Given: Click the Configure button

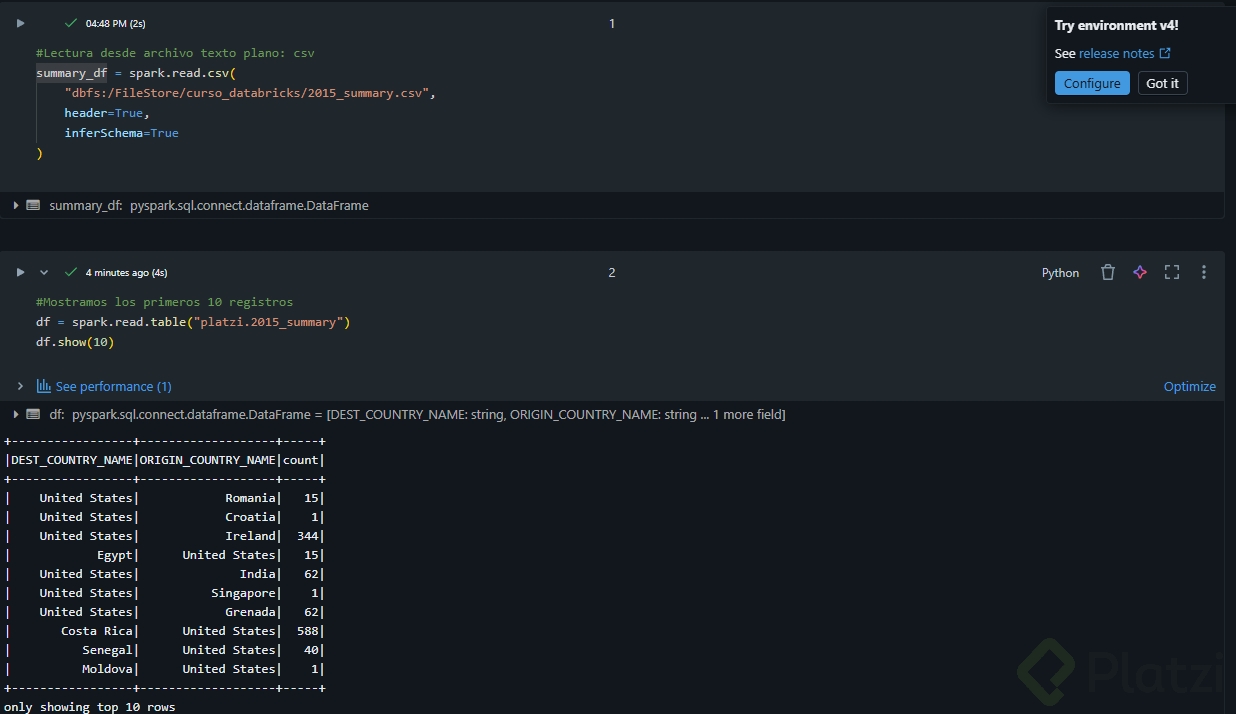Looking at the screenshot, I should (1092, 83).
